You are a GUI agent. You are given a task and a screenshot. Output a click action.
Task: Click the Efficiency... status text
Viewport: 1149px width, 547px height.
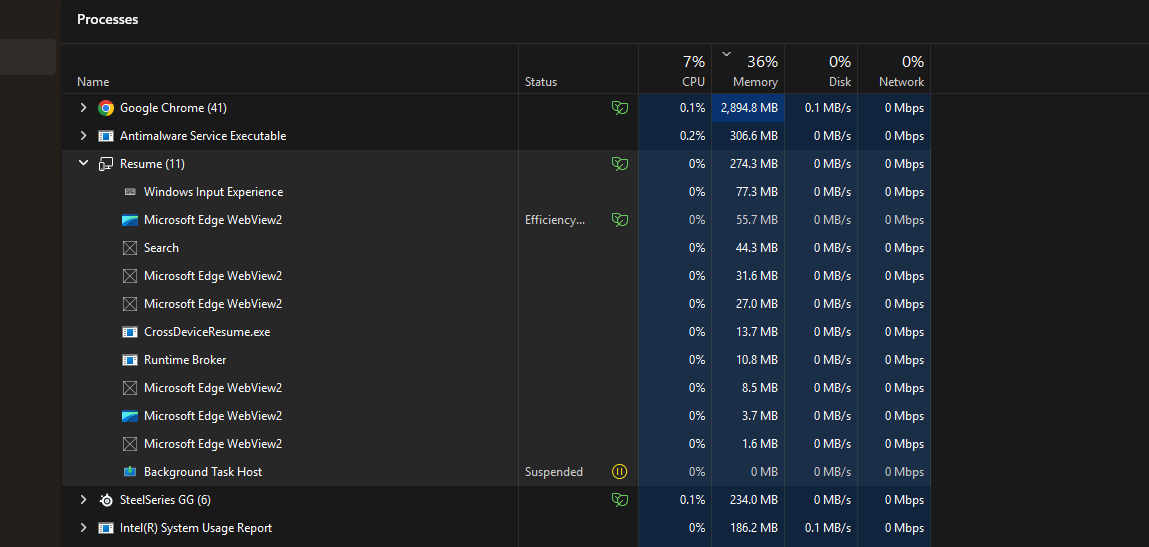pyautogui.click(x=555, y=220)
